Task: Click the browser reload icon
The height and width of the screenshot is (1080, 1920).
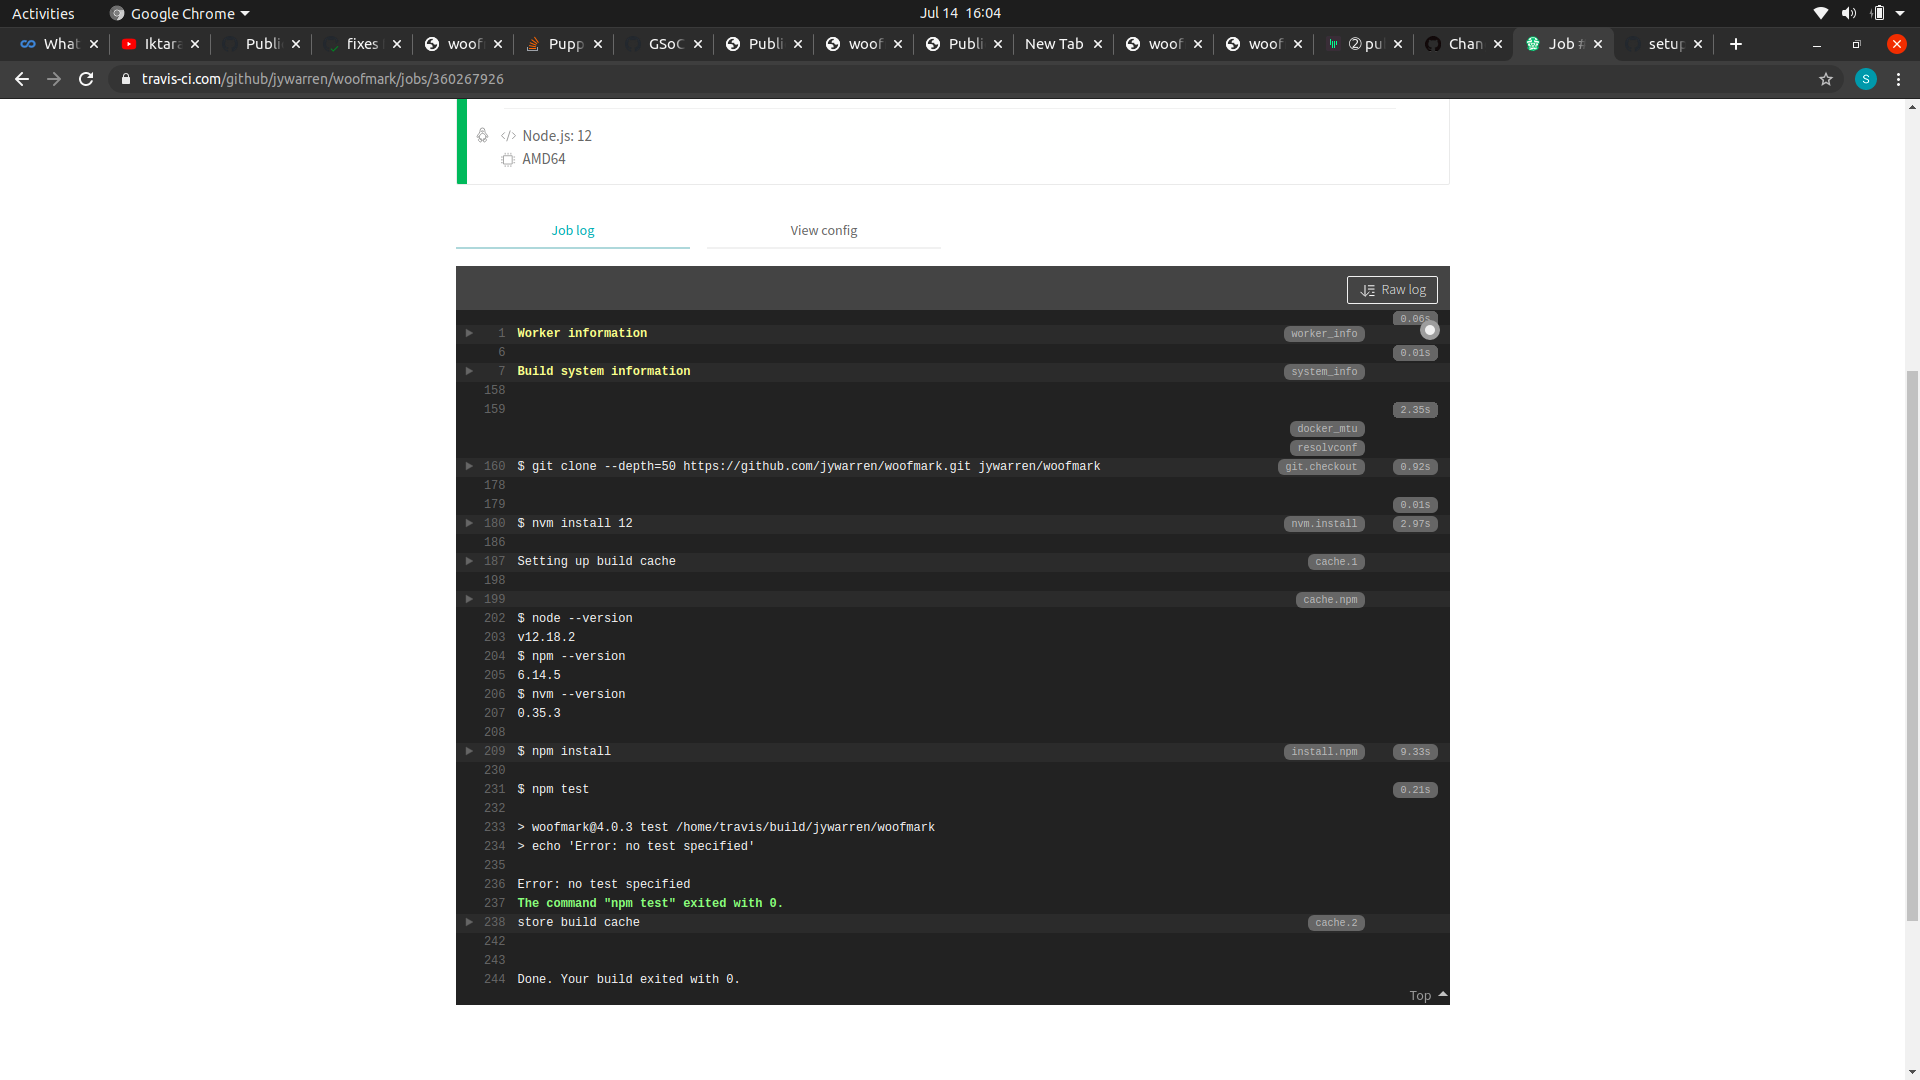Action: pyautogui.click(x=86, y=79)
